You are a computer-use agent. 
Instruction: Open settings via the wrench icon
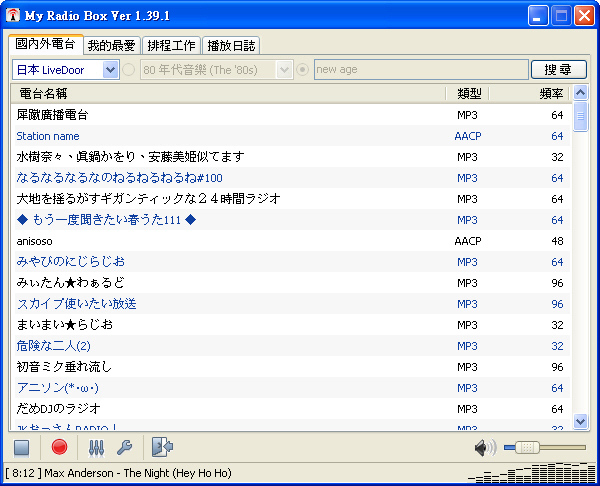click(x=124, y=447)
